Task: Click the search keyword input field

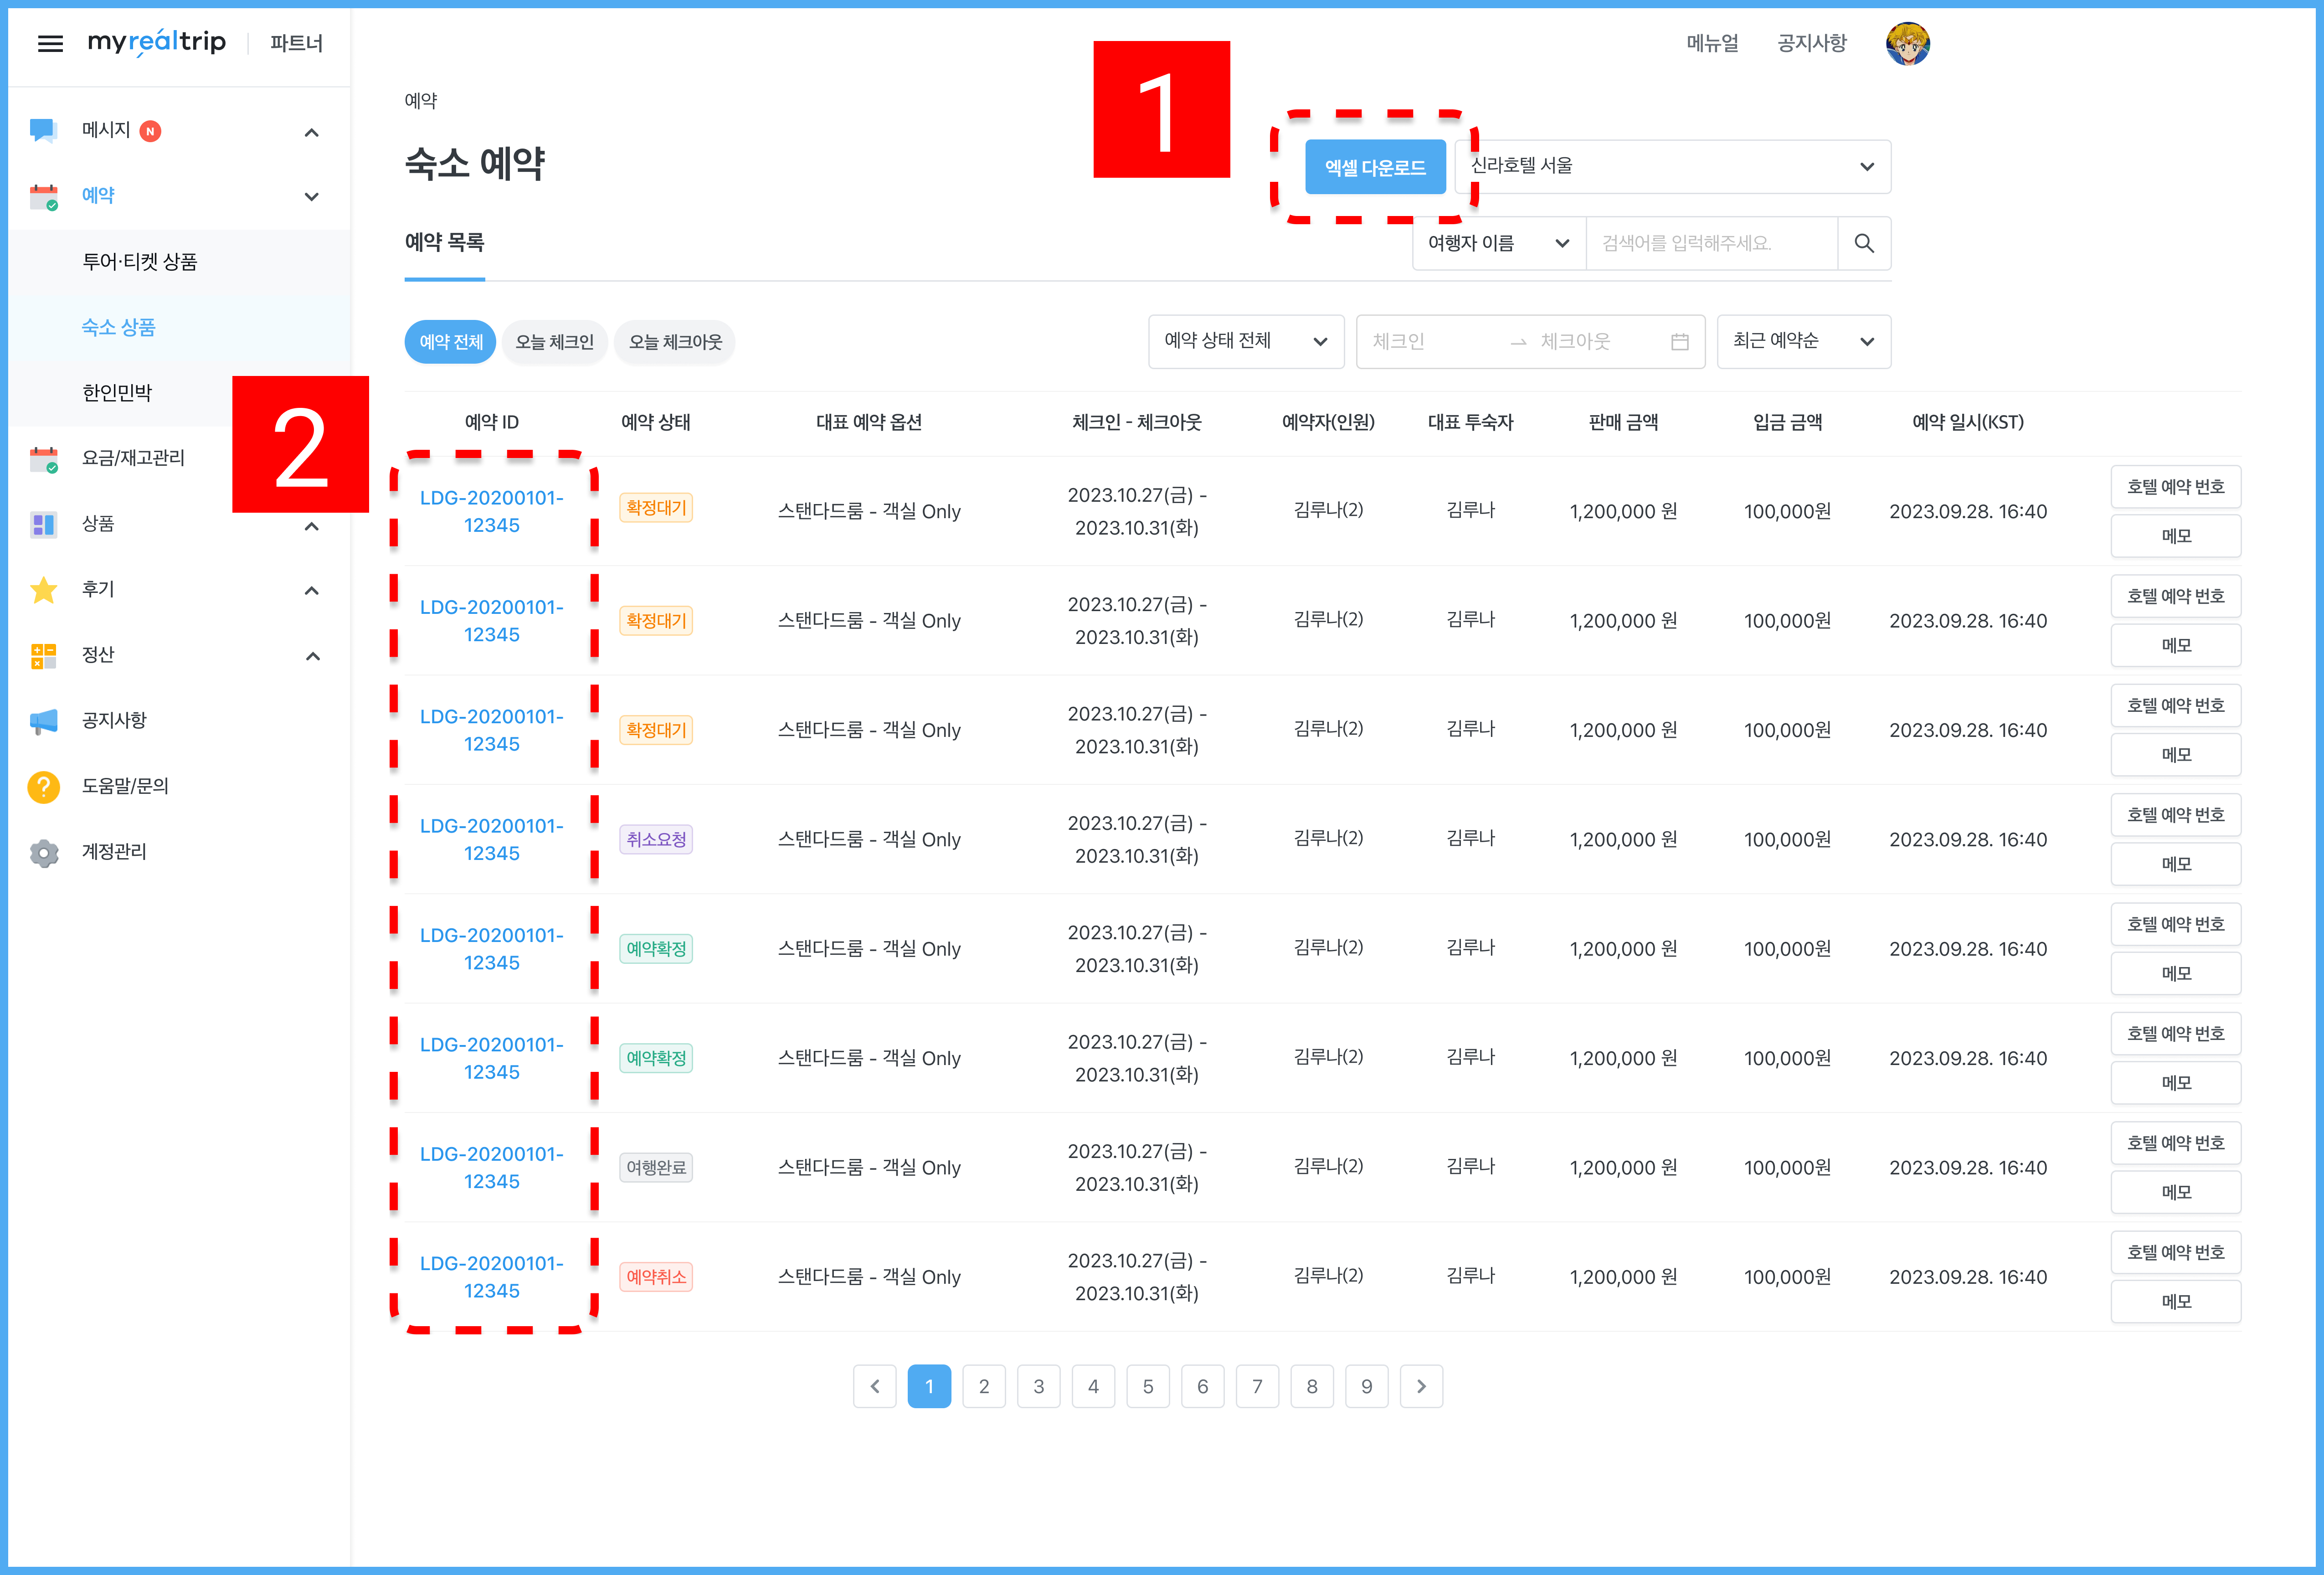Action: pyautogui.click(x=1711, y=243)
